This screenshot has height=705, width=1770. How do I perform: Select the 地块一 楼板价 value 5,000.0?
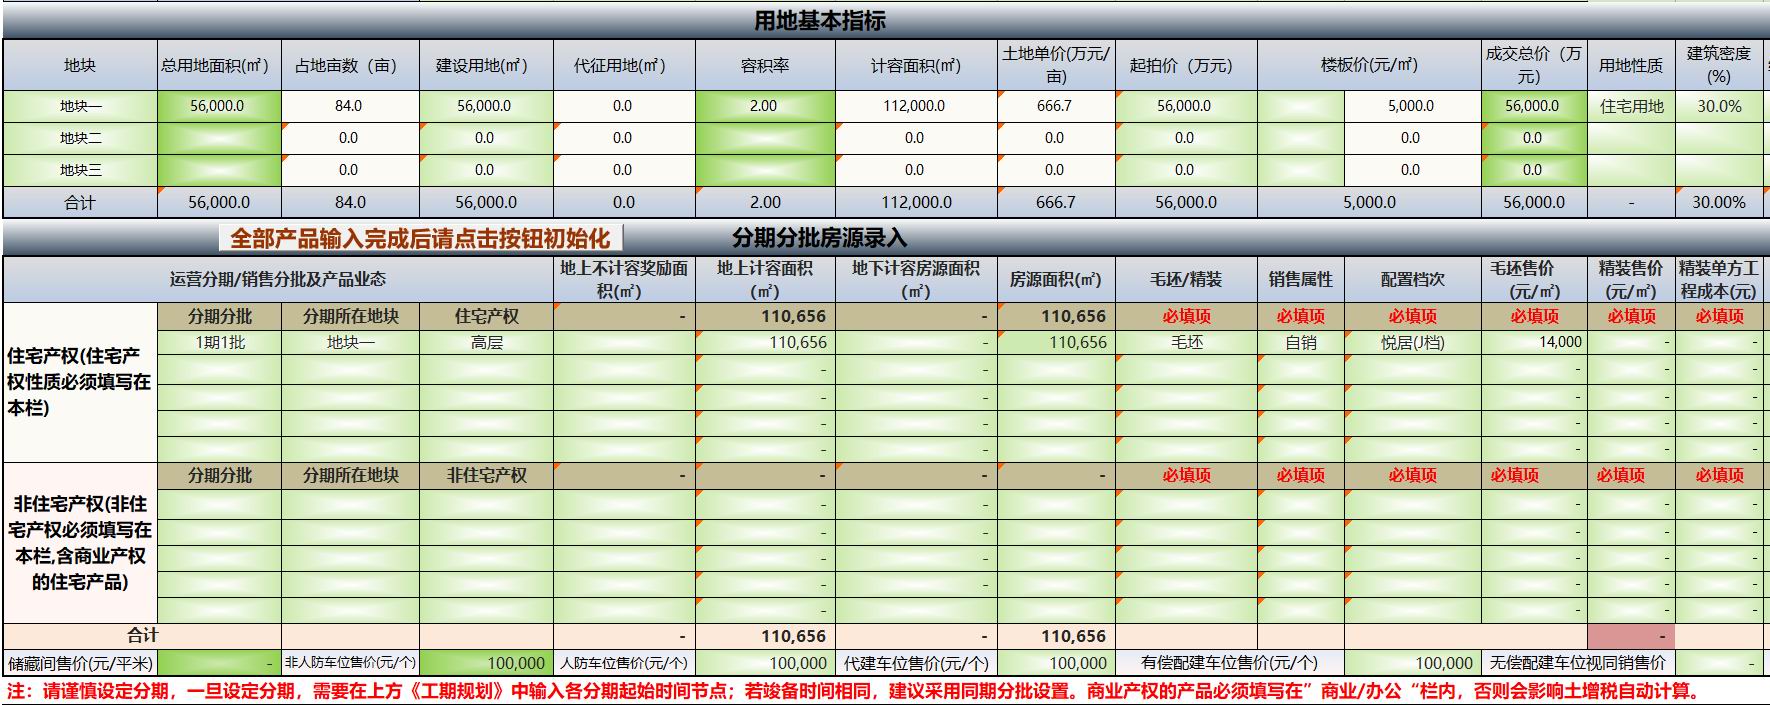[x=1412, y=106]
